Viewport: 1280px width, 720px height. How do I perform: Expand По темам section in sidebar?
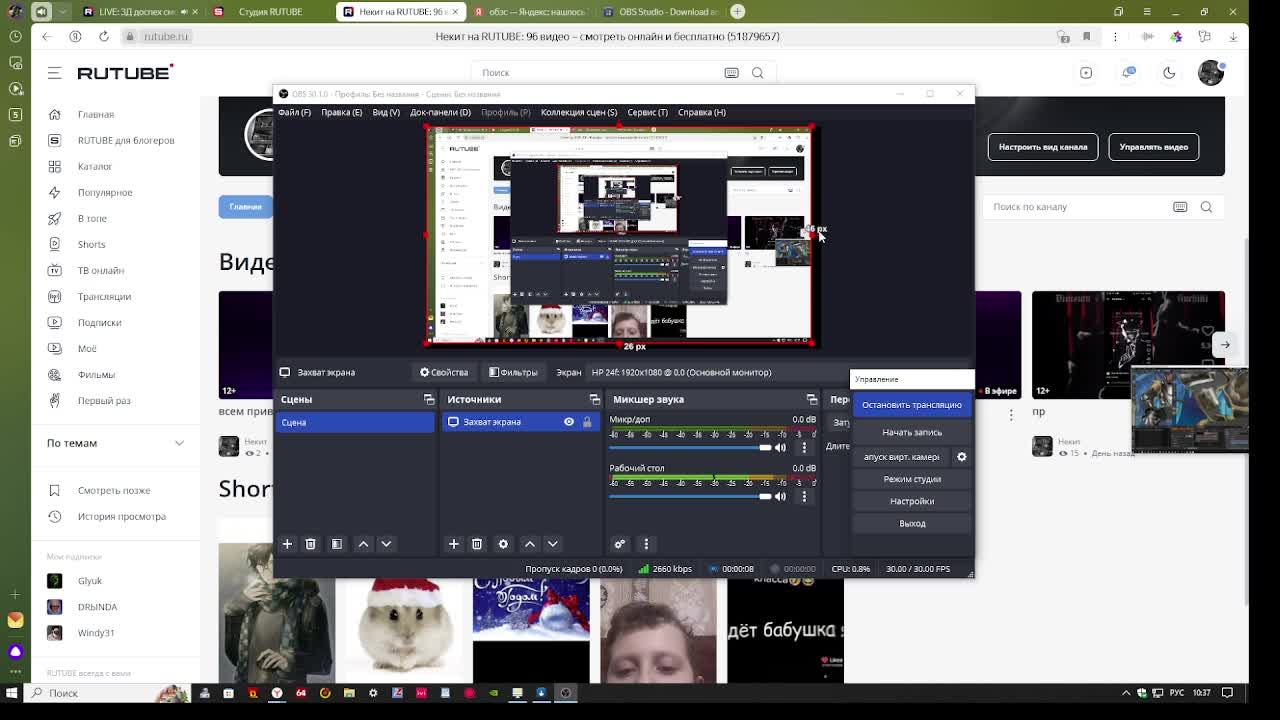[x=179, y=443]
